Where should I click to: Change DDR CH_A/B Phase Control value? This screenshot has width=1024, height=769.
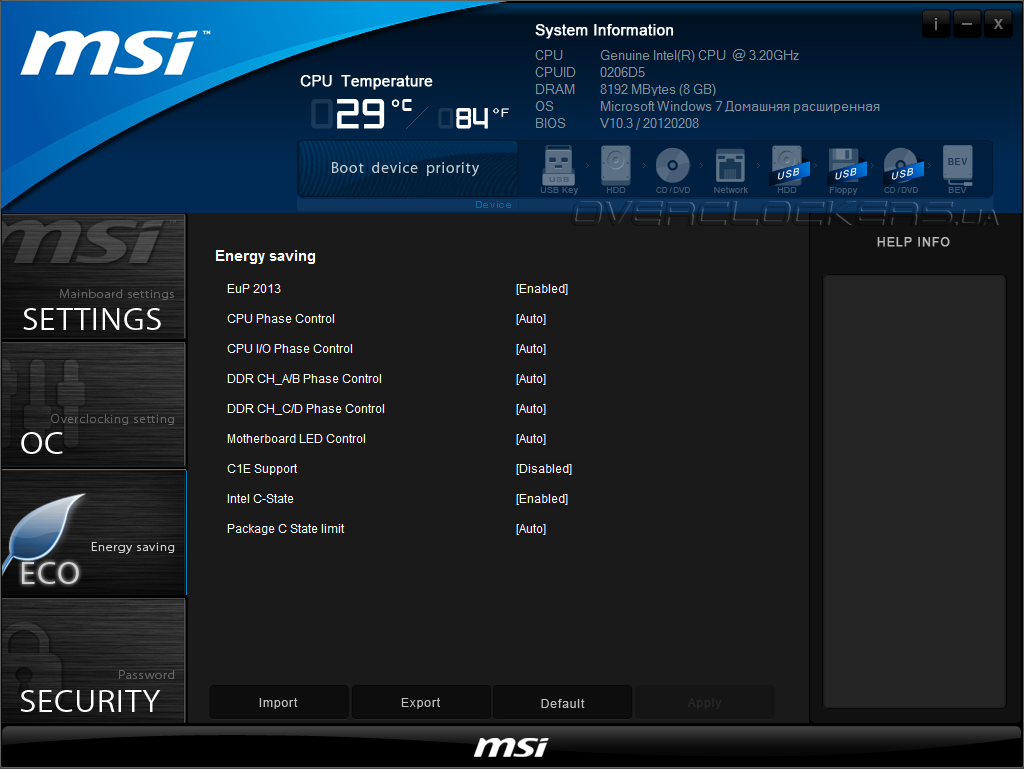(531, 379)
